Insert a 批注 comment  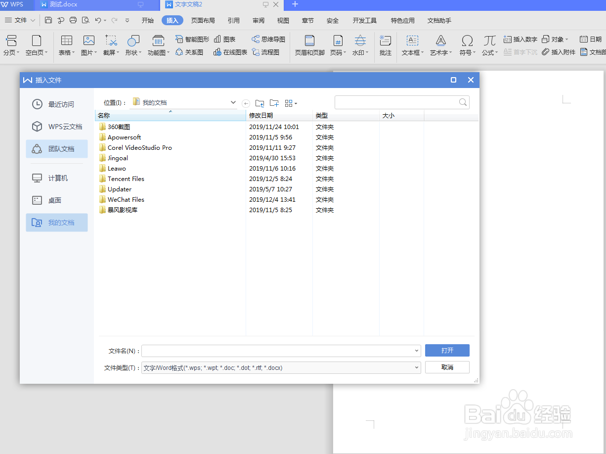click(385, 45)
